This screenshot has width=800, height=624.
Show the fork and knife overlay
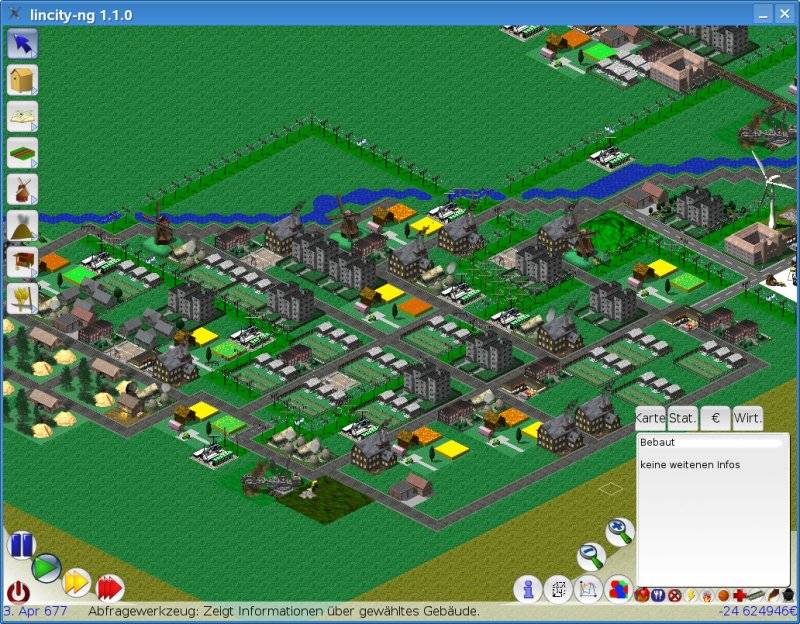pos(658,595)
